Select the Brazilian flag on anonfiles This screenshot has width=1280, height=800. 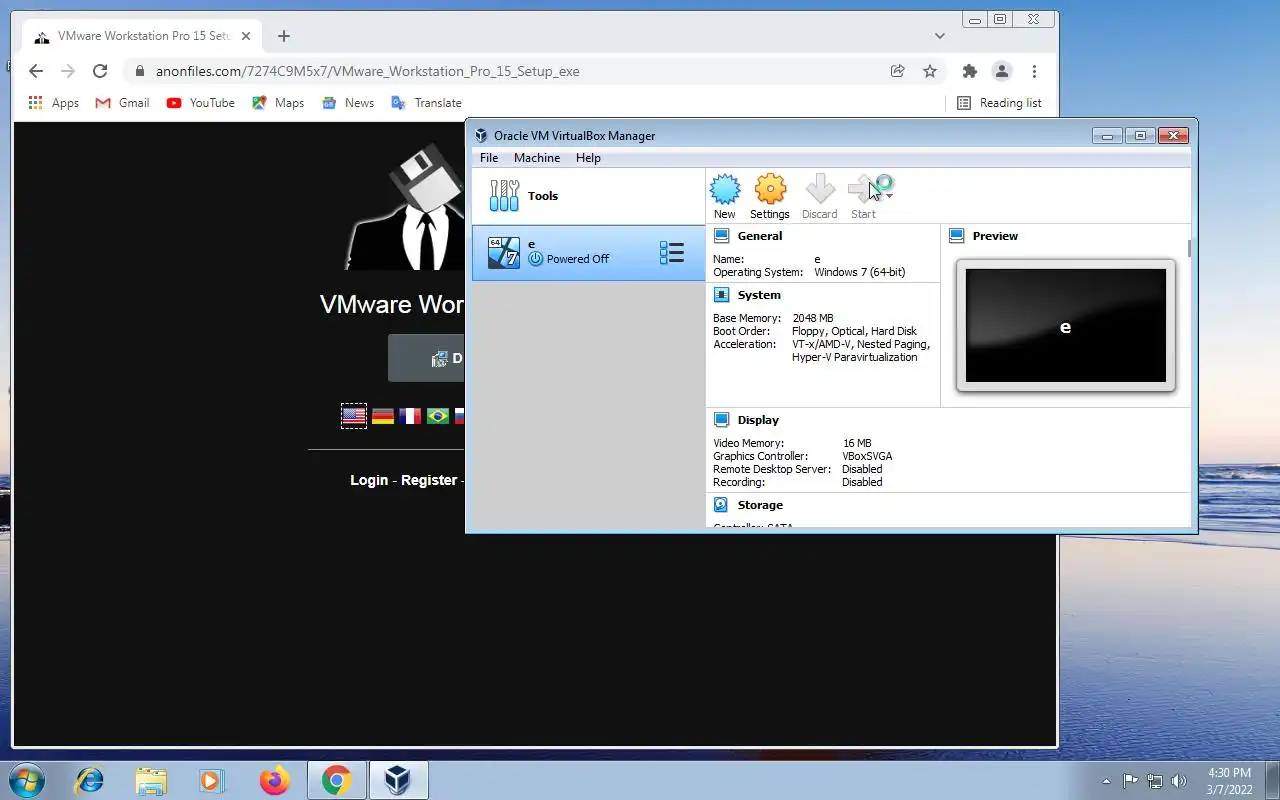[x=438, y=416]
